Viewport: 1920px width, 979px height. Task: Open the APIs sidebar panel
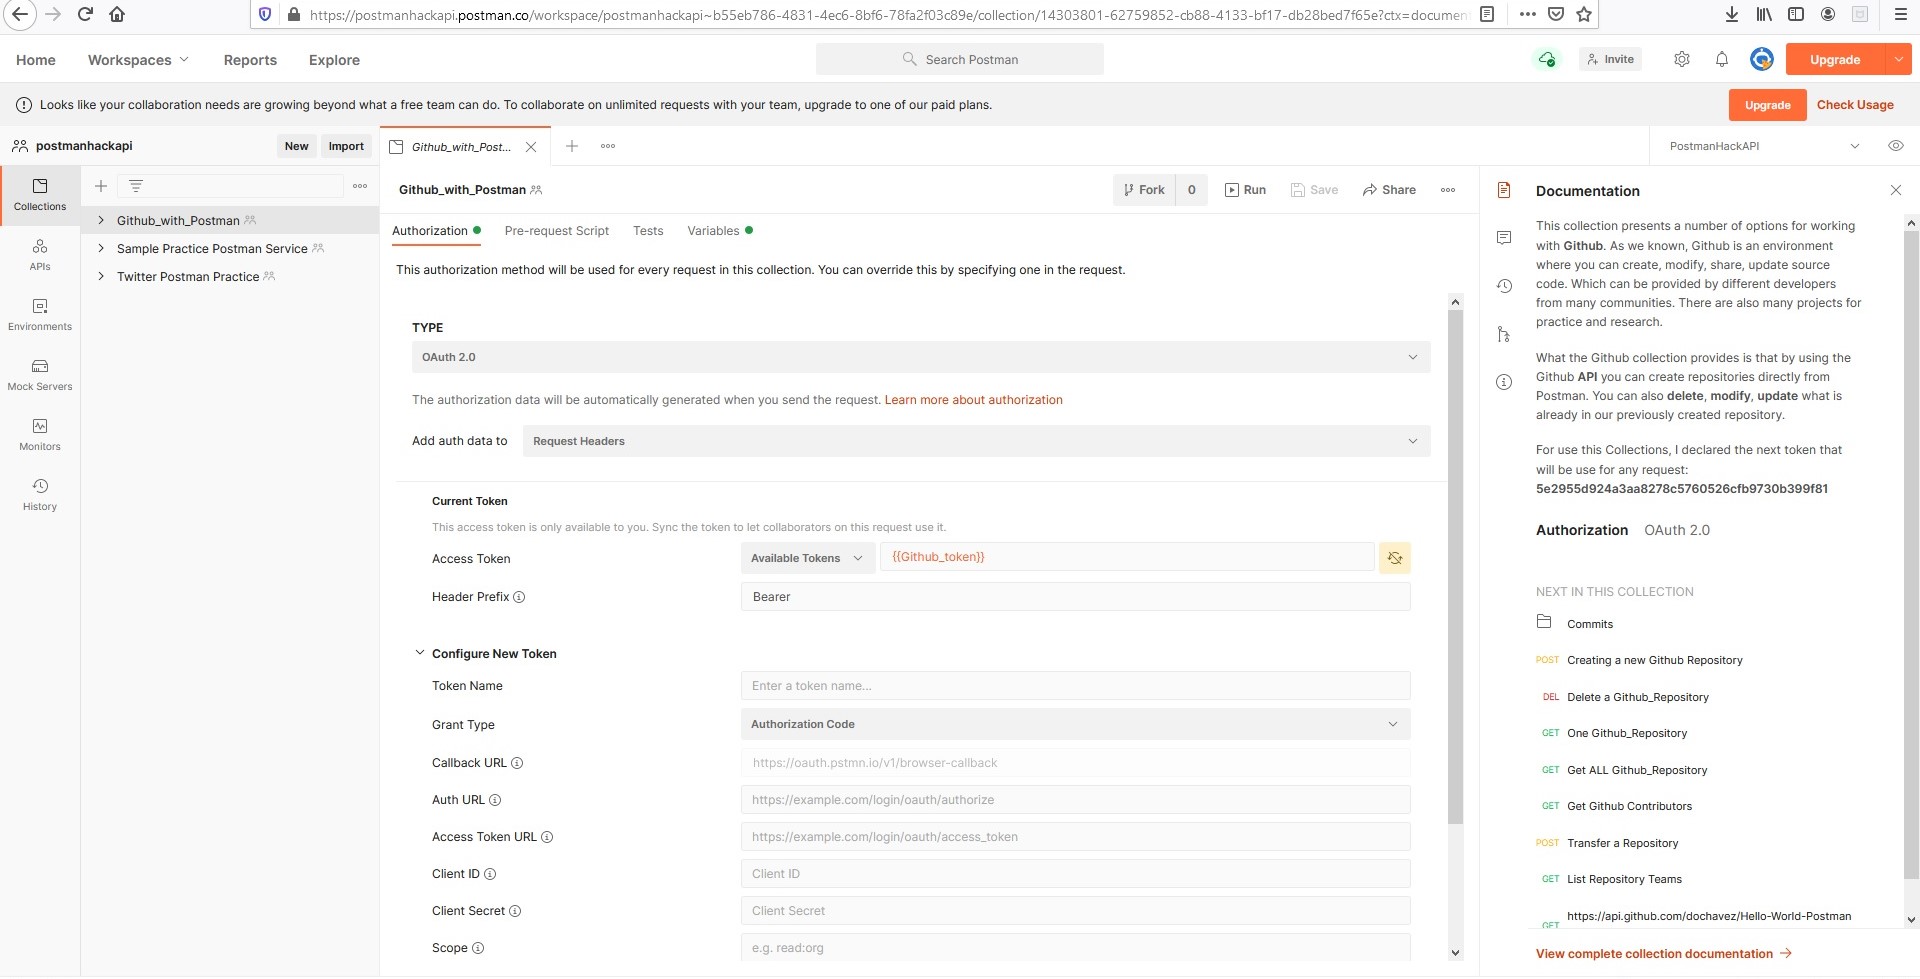click(40, 255)
